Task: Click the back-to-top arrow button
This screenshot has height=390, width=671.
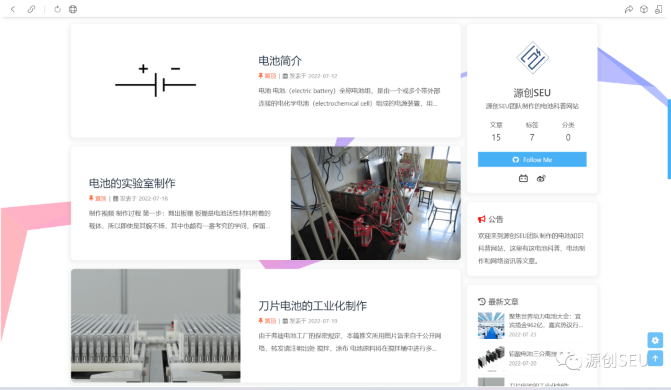Action: [x=655, y=358]
